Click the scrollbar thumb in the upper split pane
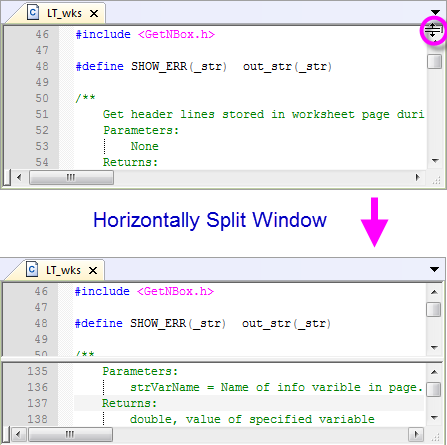The image size is (447, 445). coord(434,310)
